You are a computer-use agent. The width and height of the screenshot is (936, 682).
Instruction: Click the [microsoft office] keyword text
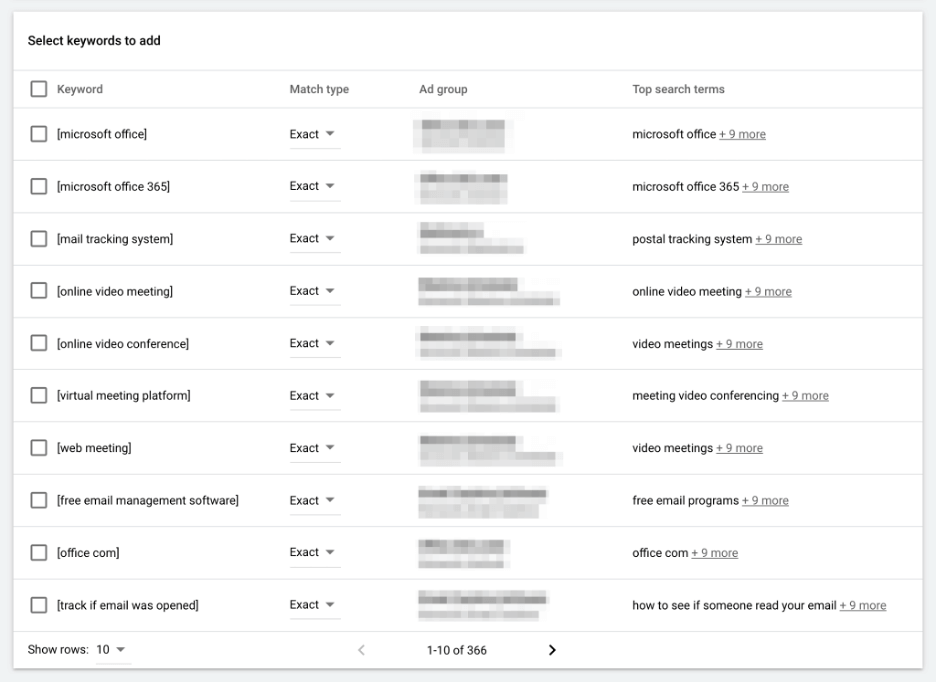coord(102,134)
